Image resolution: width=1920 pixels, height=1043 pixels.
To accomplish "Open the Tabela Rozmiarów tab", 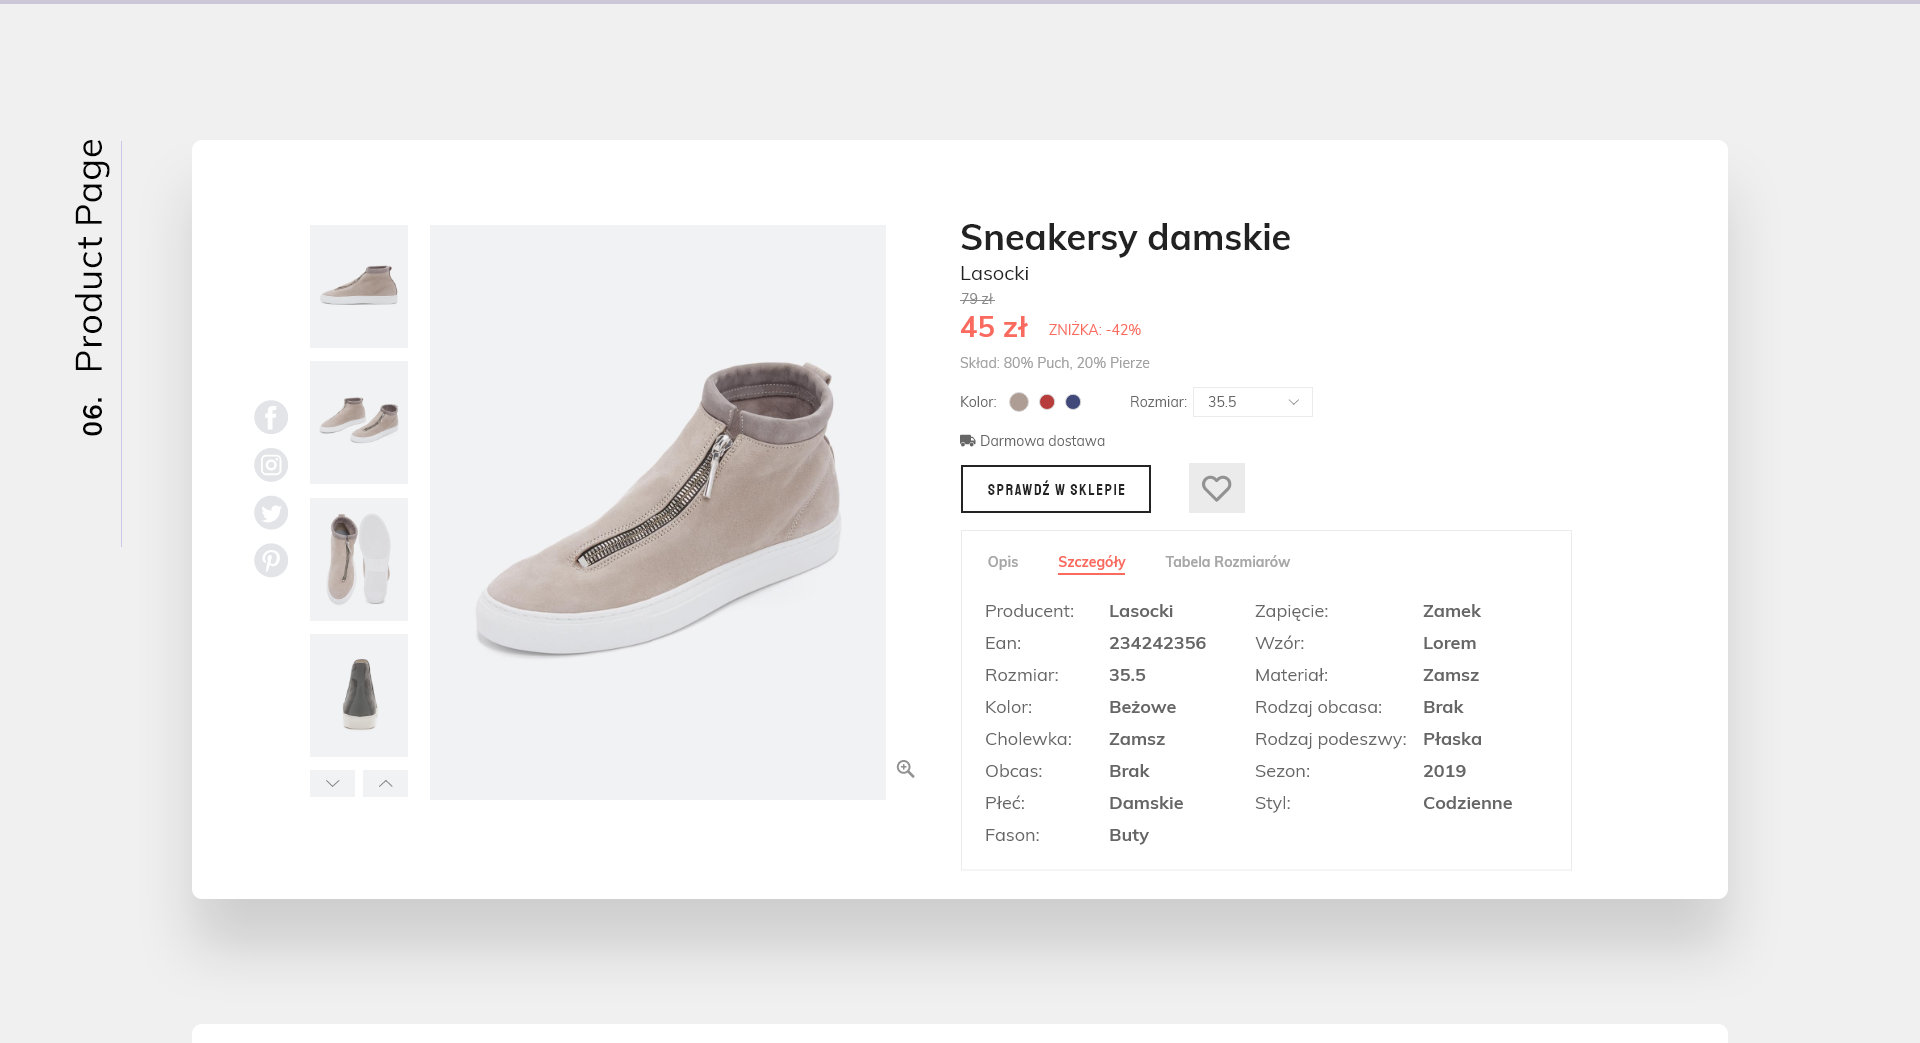I will [1227, 562].
